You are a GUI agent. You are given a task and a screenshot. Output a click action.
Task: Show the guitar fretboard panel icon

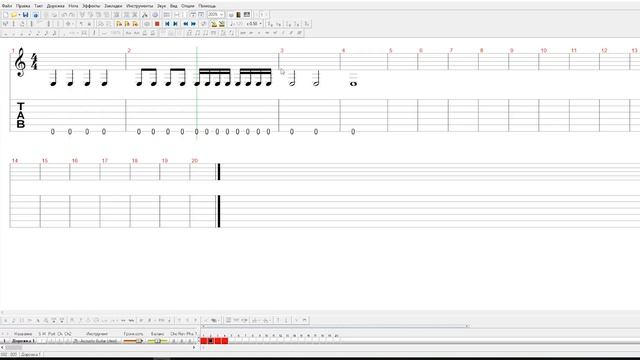pyautogui.click(x=238, y=15)
